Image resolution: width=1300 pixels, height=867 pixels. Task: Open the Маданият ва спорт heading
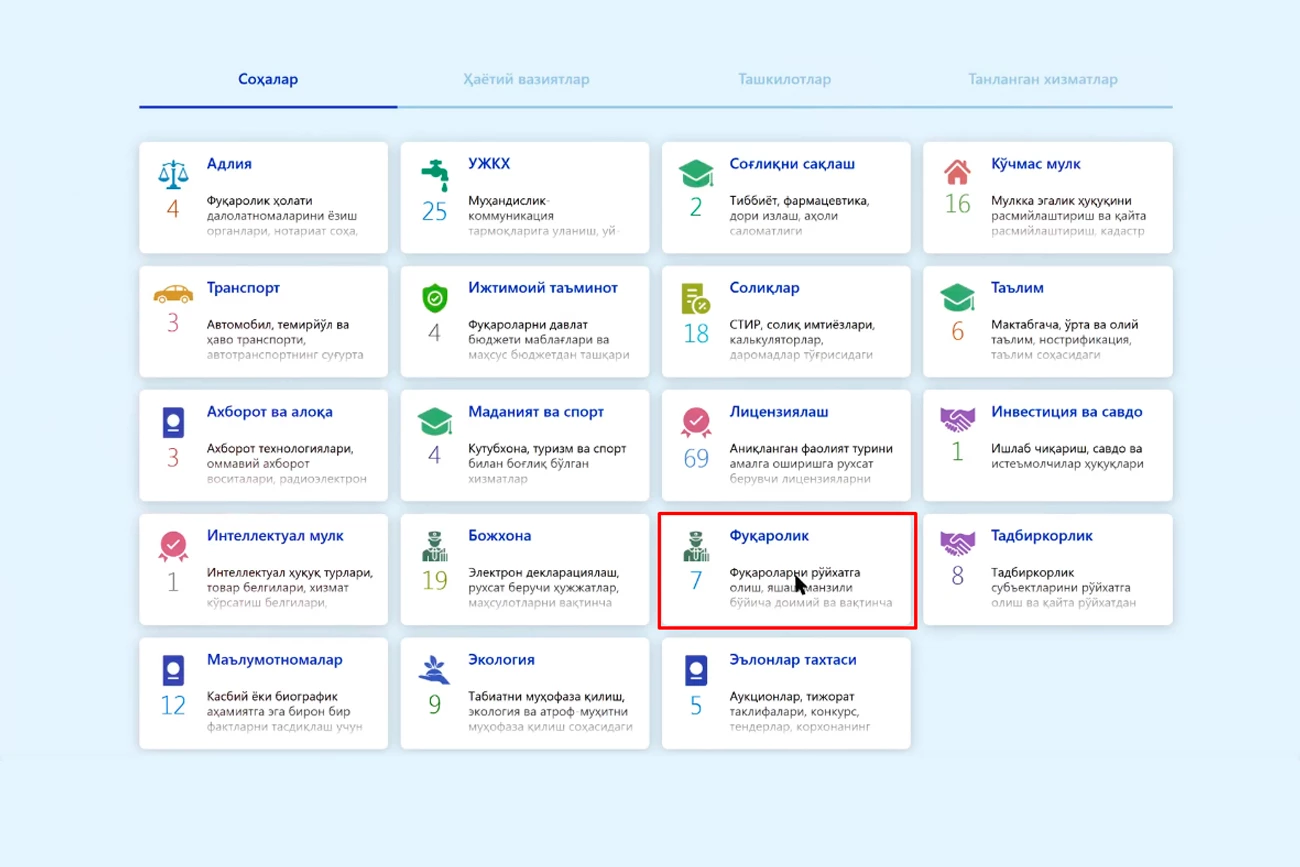(x=536, y=412)
